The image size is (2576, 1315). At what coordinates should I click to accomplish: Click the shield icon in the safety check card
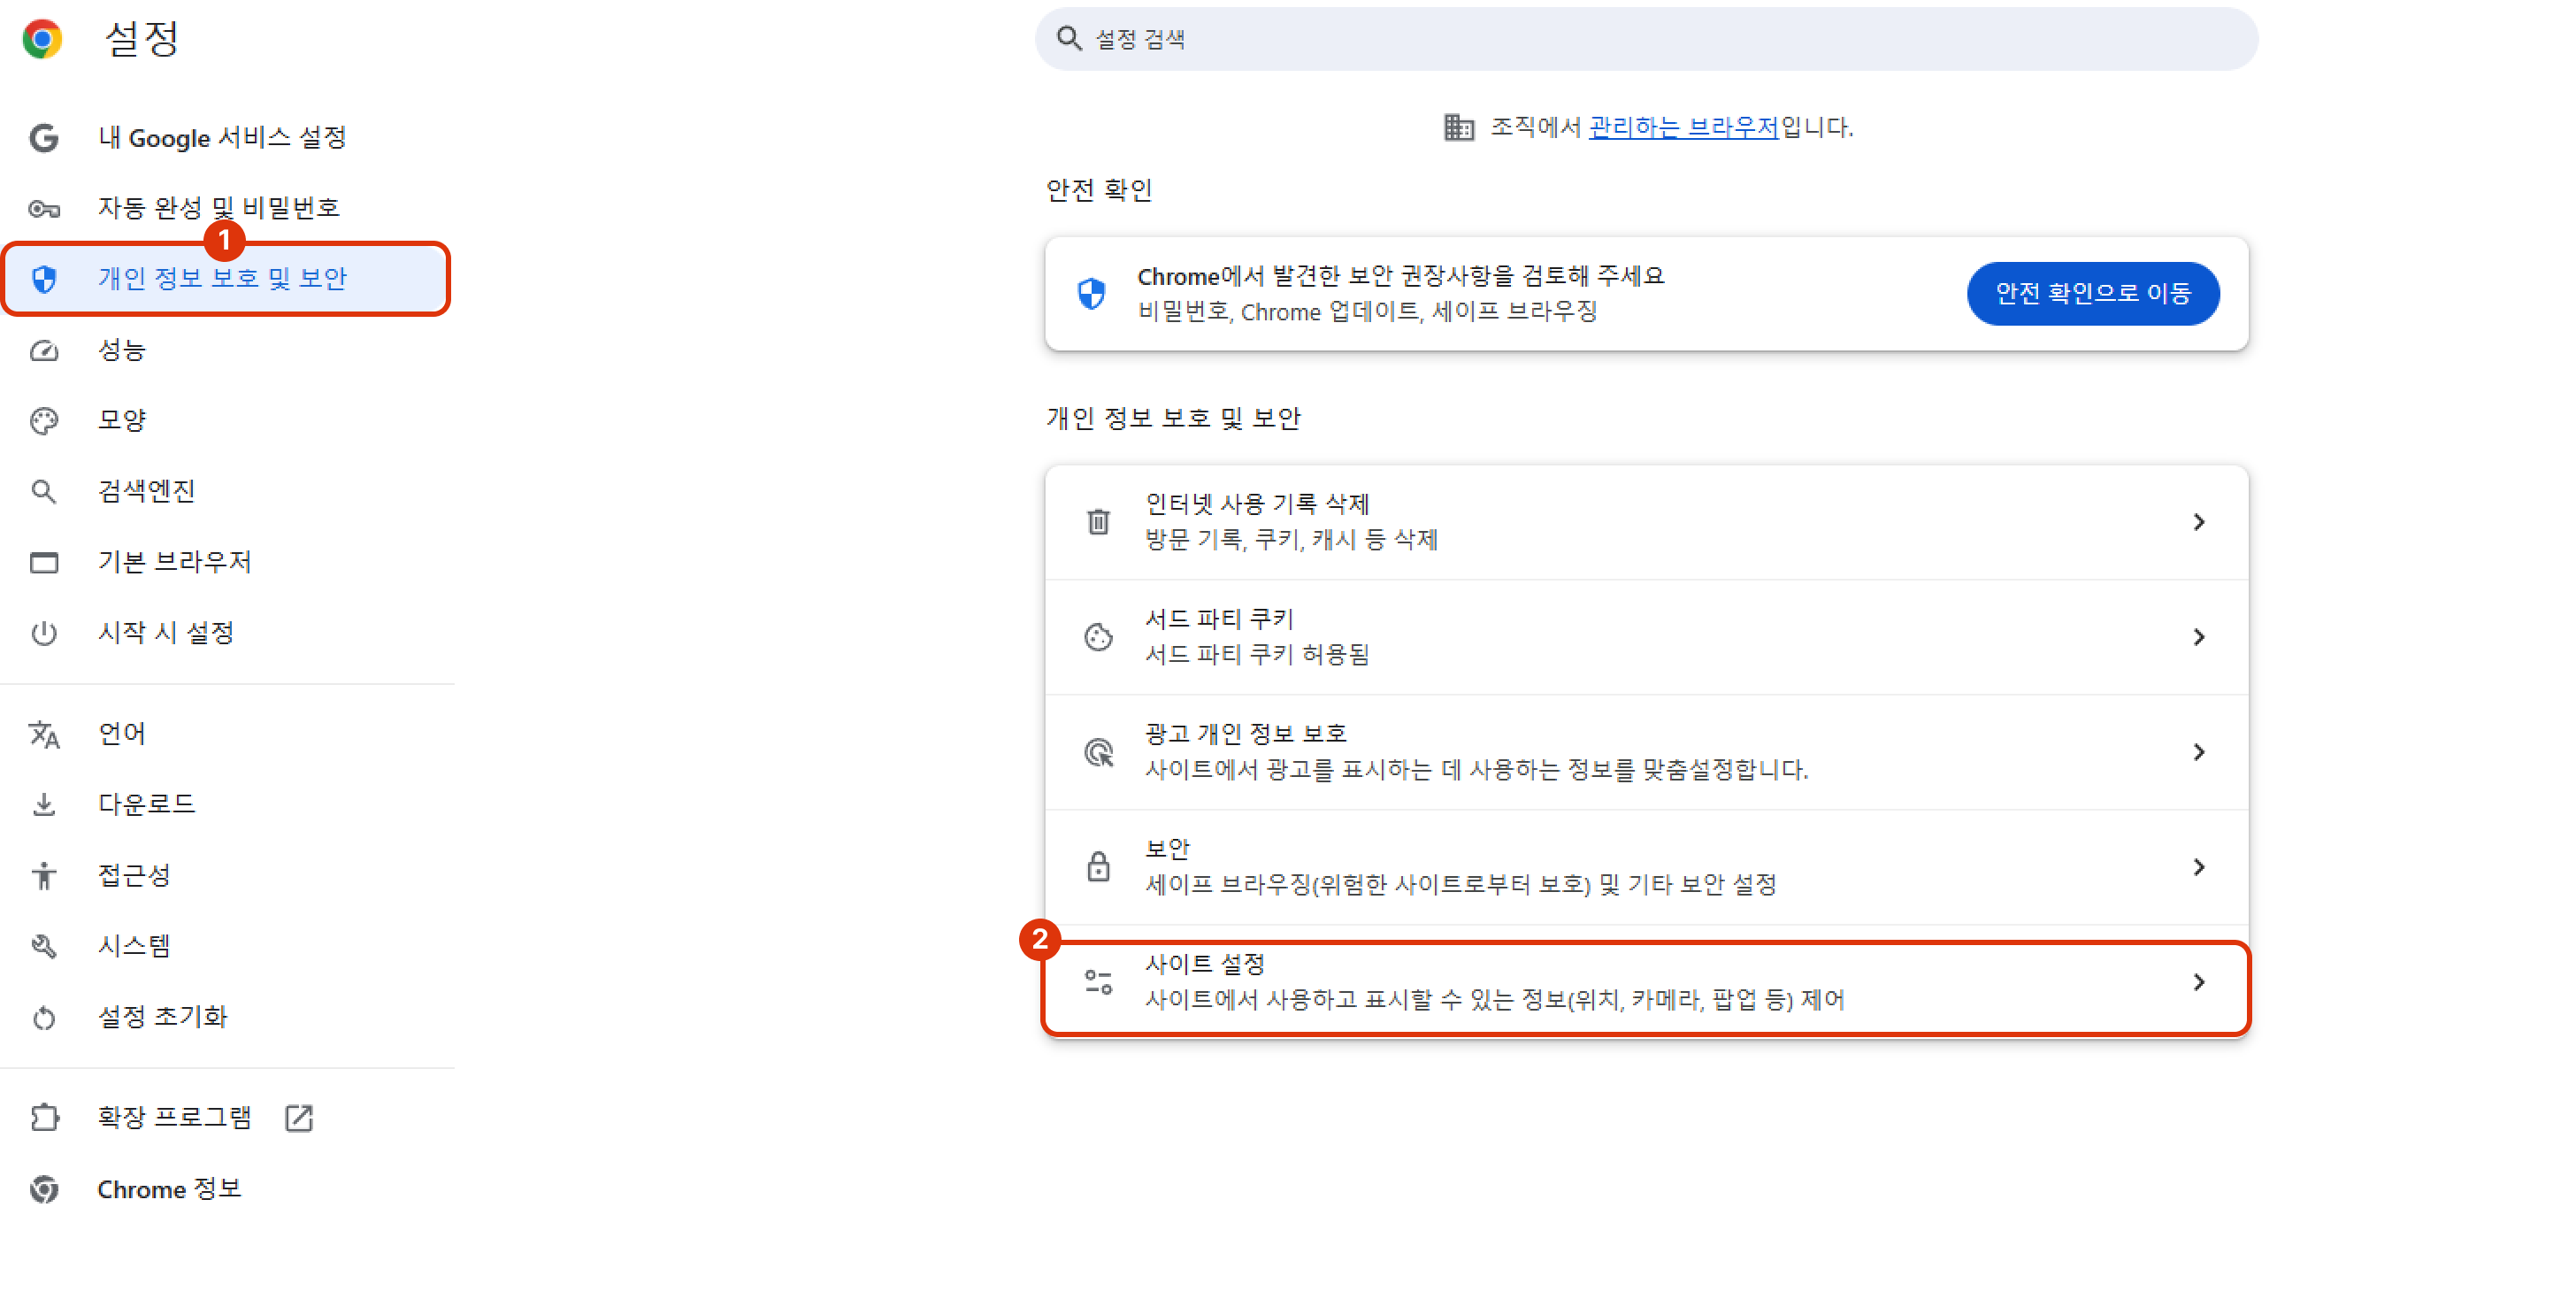click(1091, 294)
